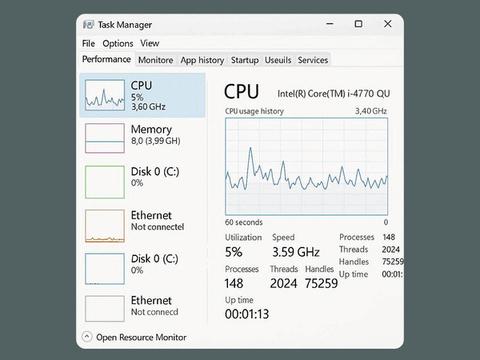This screenshot has height=360, width=480.
Task: Open the File menu
Action: (88, 43)
